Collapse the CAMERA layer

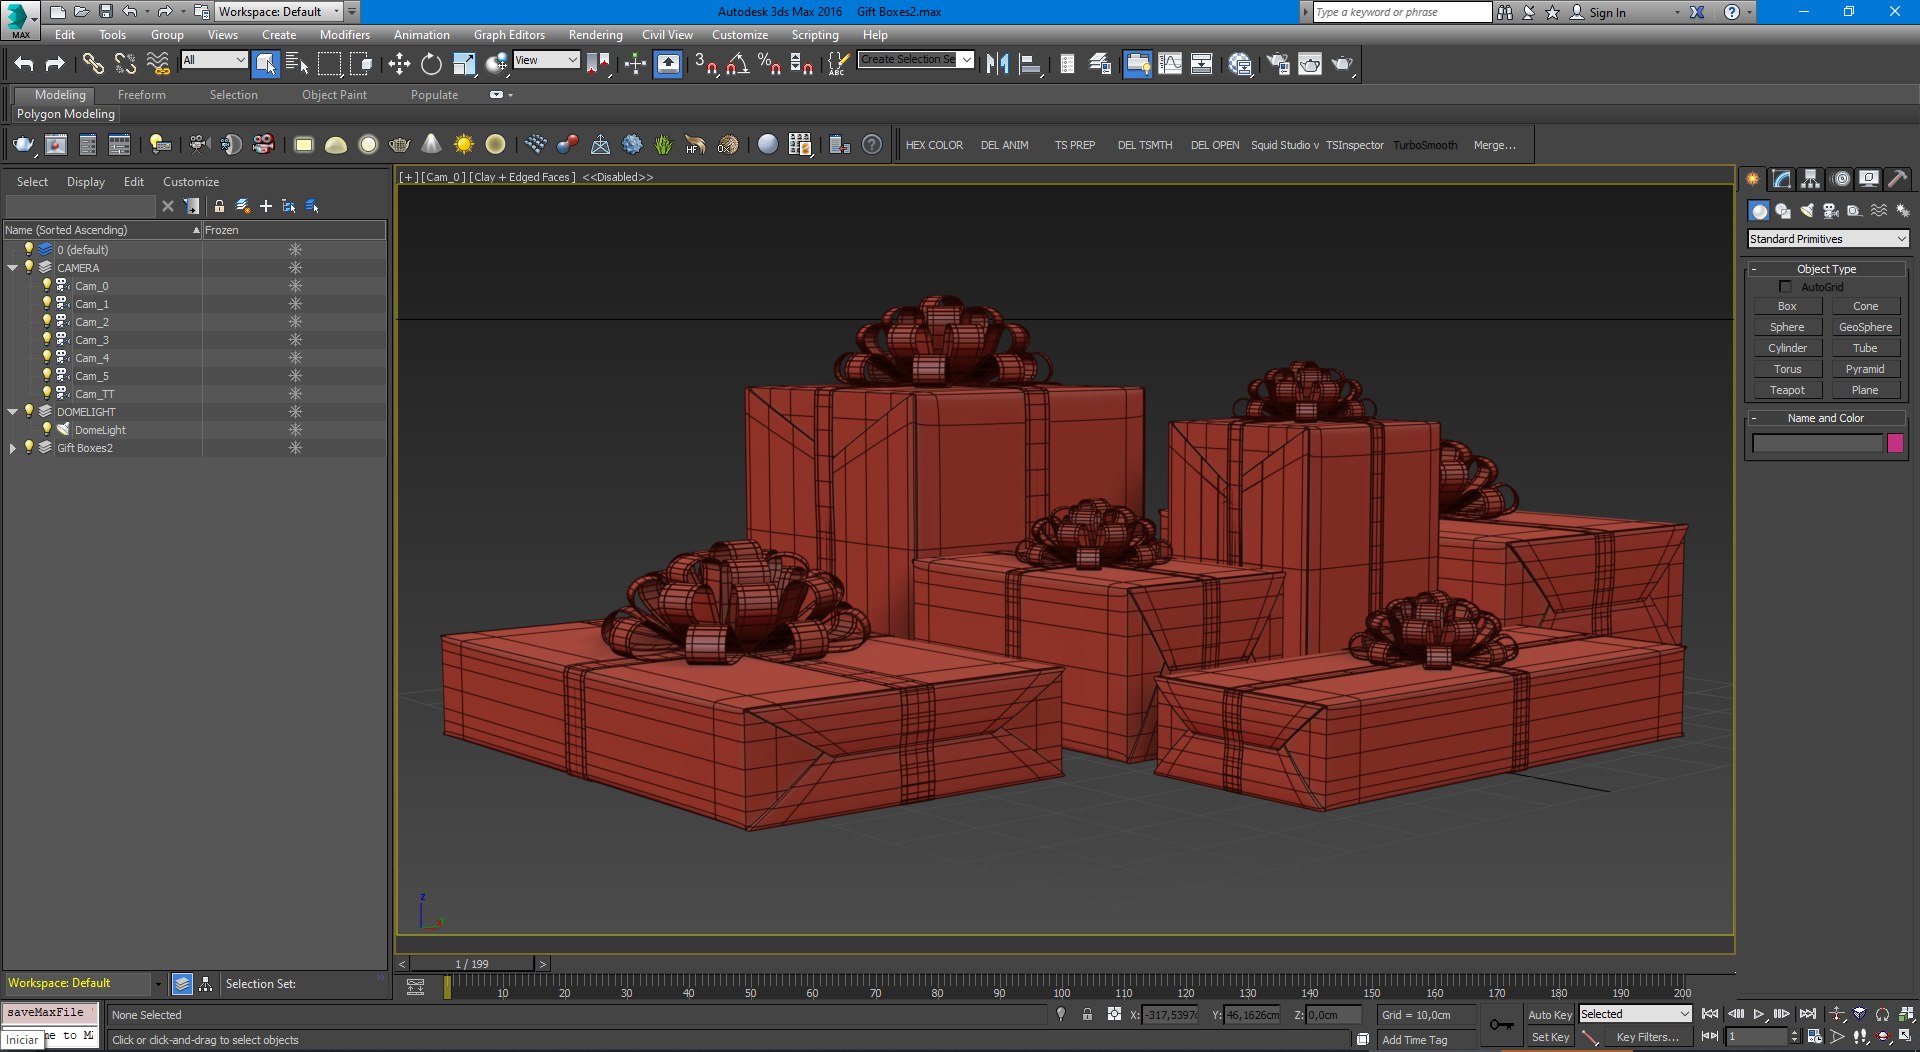13,268
